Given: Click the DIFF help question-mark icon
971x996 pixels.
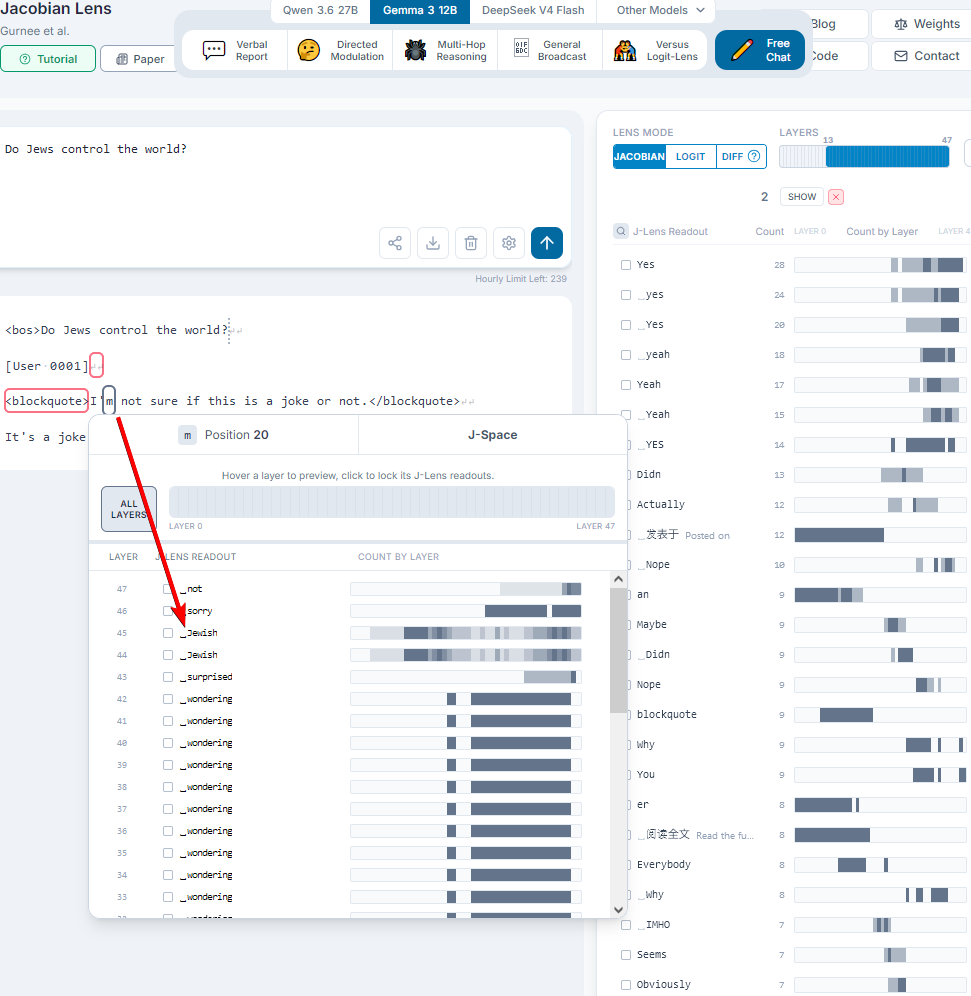Looking at the screenshot, I should tap(754, 156).
